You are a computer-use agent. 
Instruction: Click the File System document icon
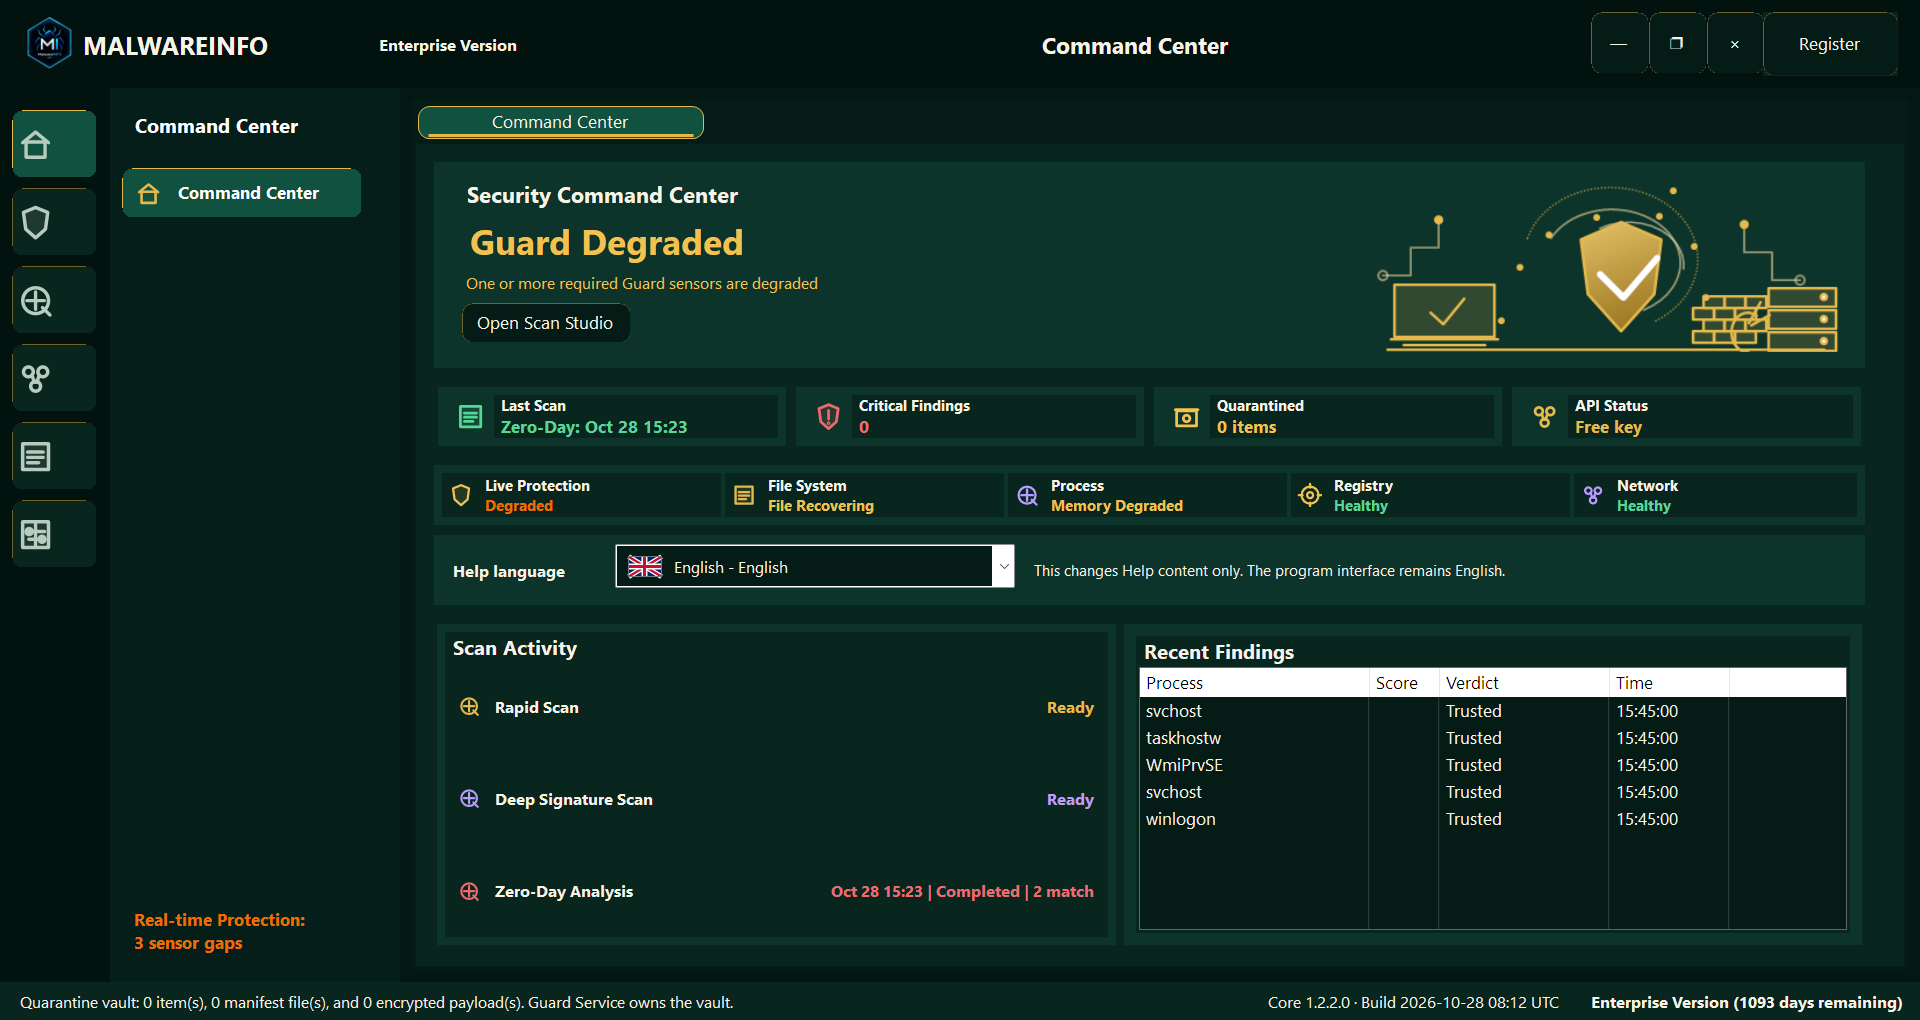point(744,495)
